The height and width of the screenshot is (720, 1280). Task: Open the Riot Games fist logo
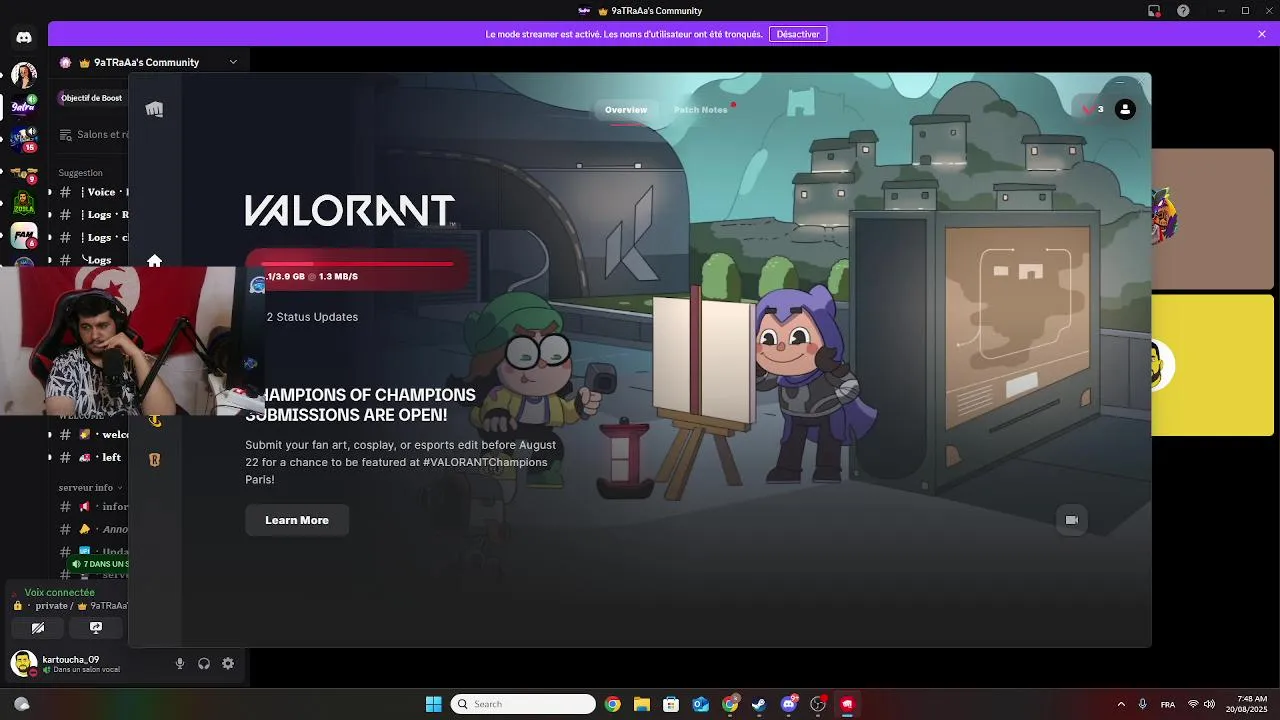coord(154,109)
